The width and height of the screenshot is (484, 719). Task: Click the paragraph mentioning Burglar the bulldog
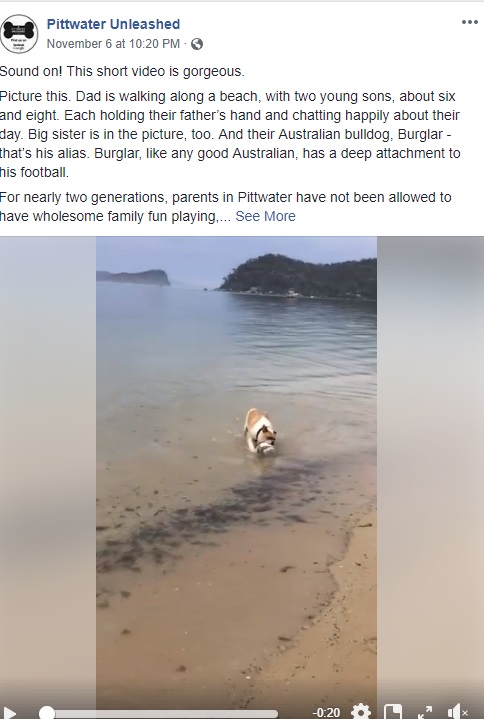(230, 134)
